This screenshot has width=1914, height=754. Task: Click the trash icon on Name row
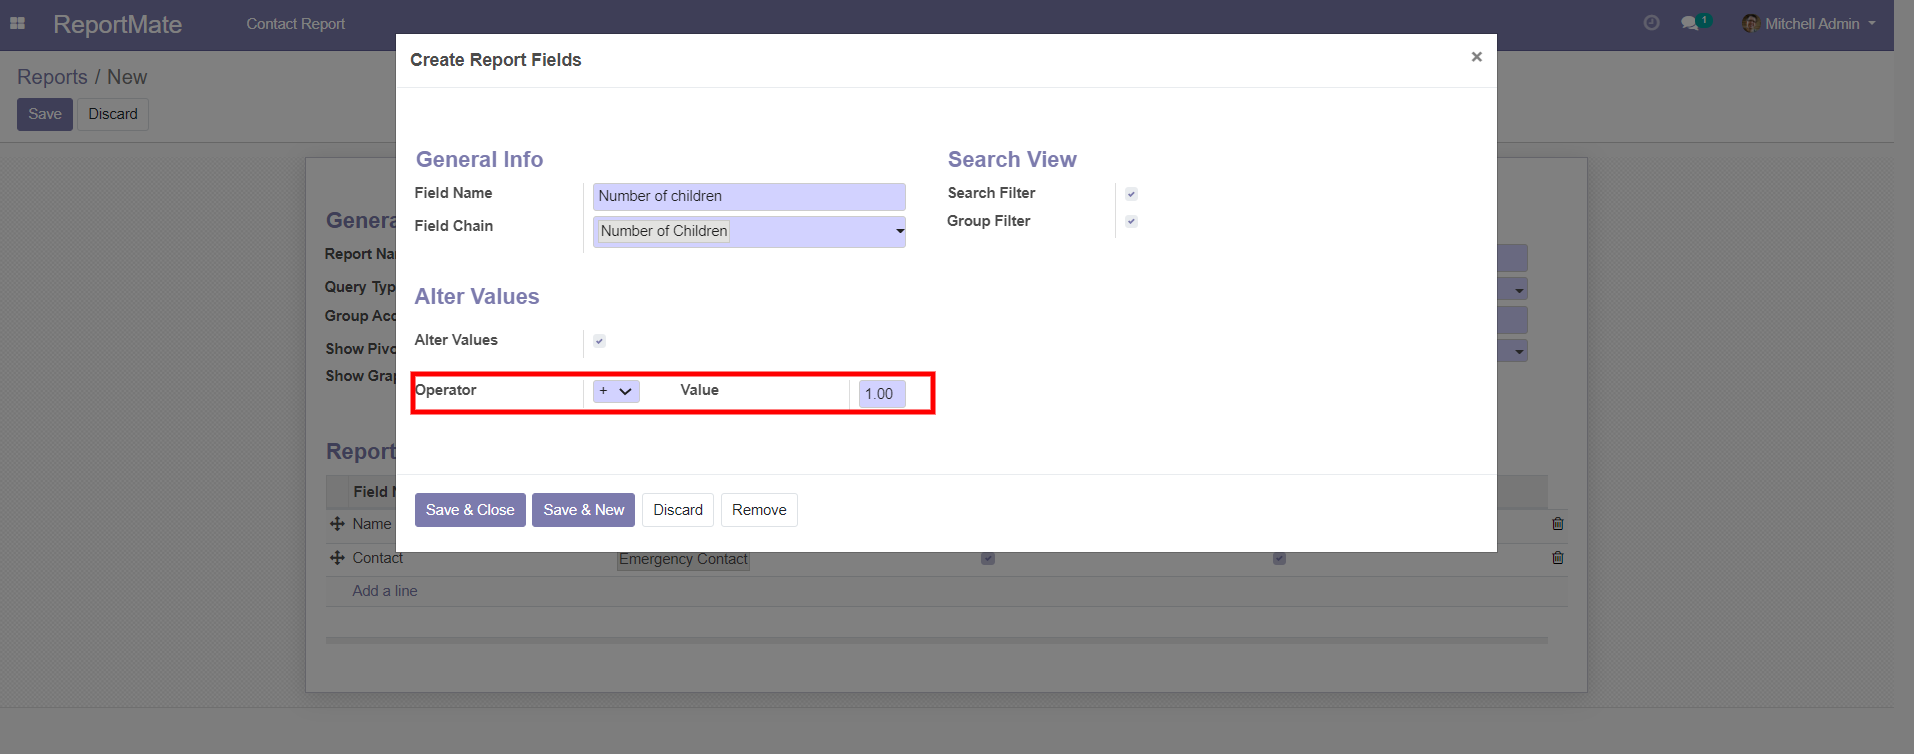(1557, 524)
